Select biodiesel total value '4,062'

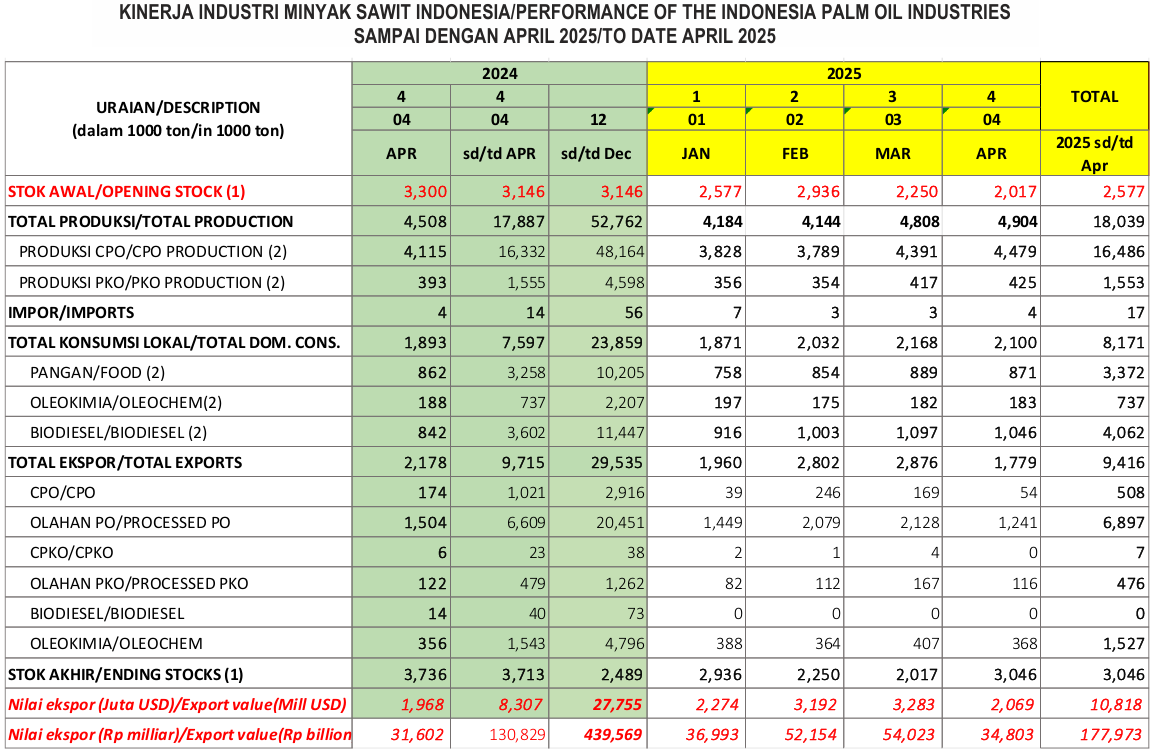click(x=1123, y=433)
